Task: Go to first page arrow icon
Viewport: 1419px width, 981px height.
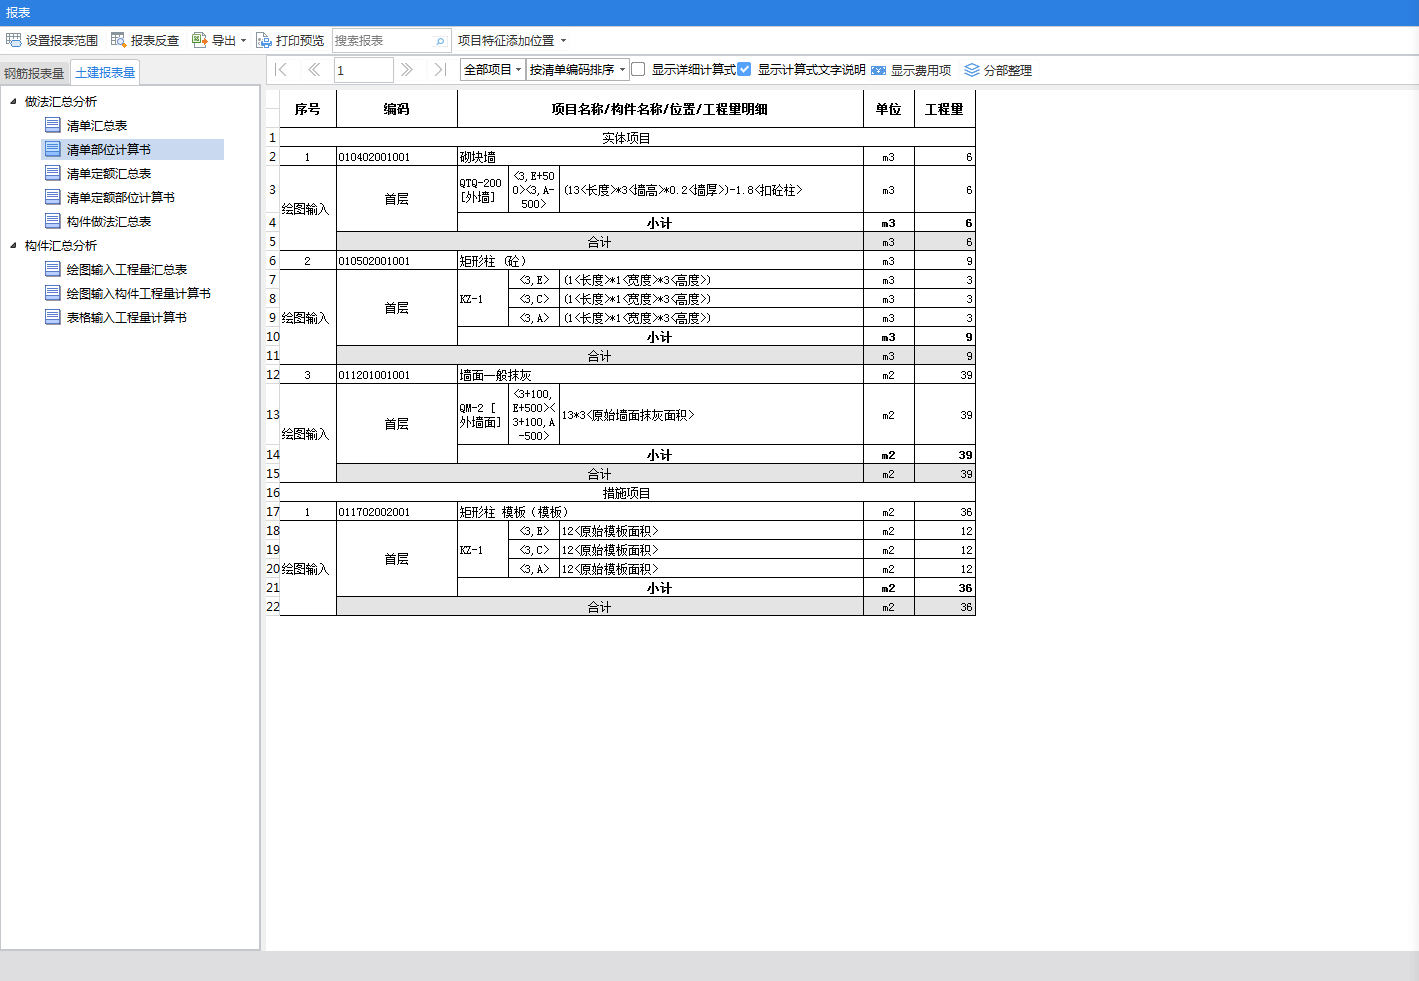Action: point(281,69)
